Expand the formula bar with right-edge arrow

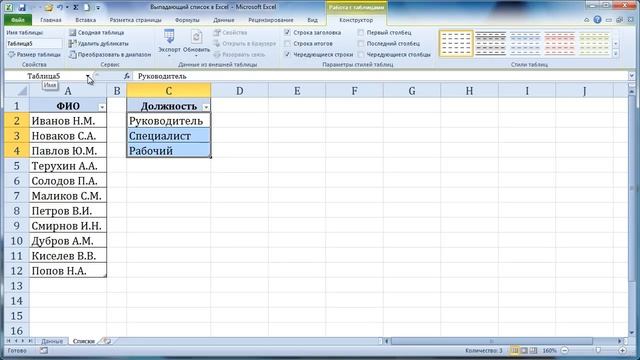(x=632, y=76)
